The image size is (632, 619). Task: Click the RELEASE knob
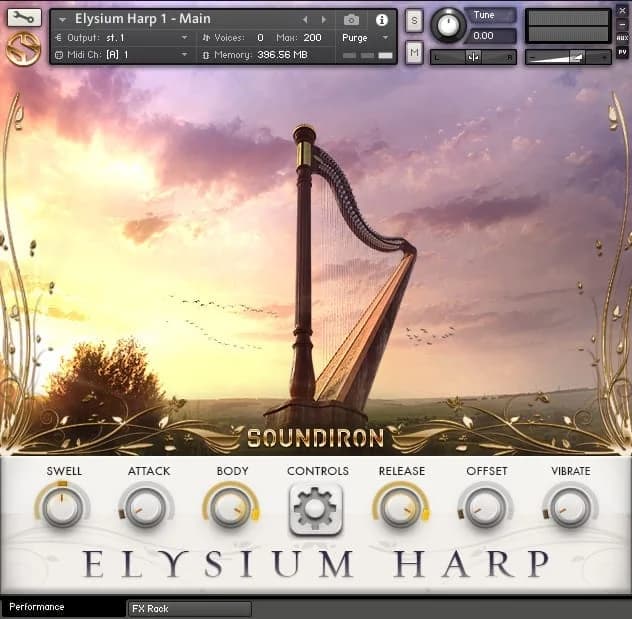pyautogui.click(x=401, y=508)
